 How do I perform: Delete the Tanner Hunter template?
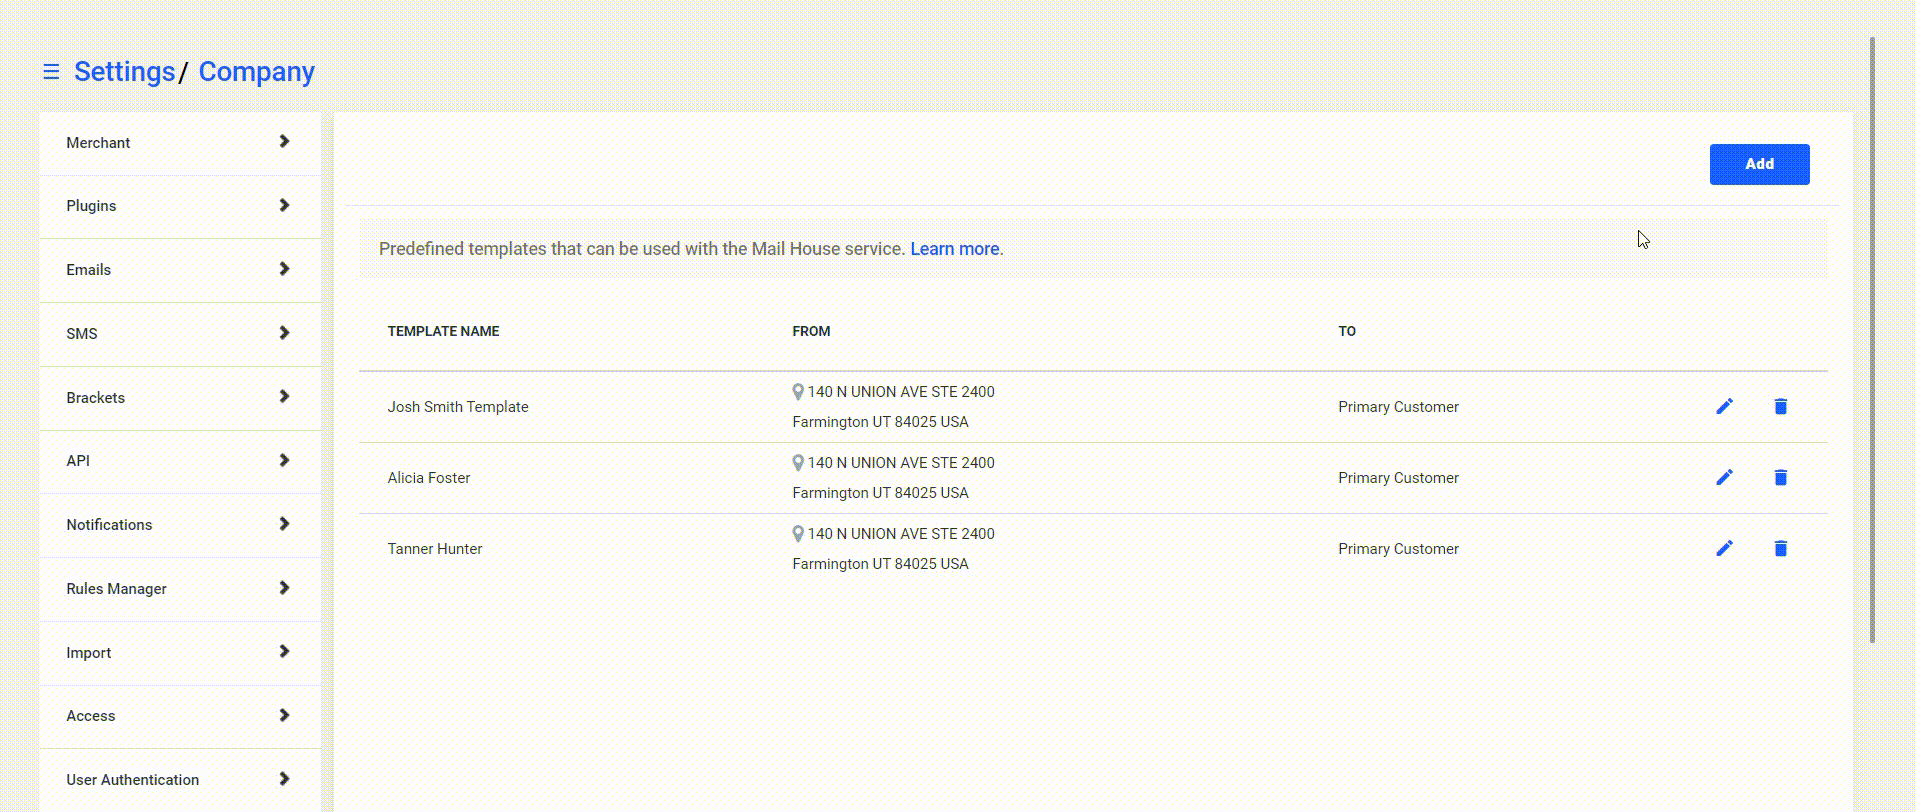[x=1780, y=548]
